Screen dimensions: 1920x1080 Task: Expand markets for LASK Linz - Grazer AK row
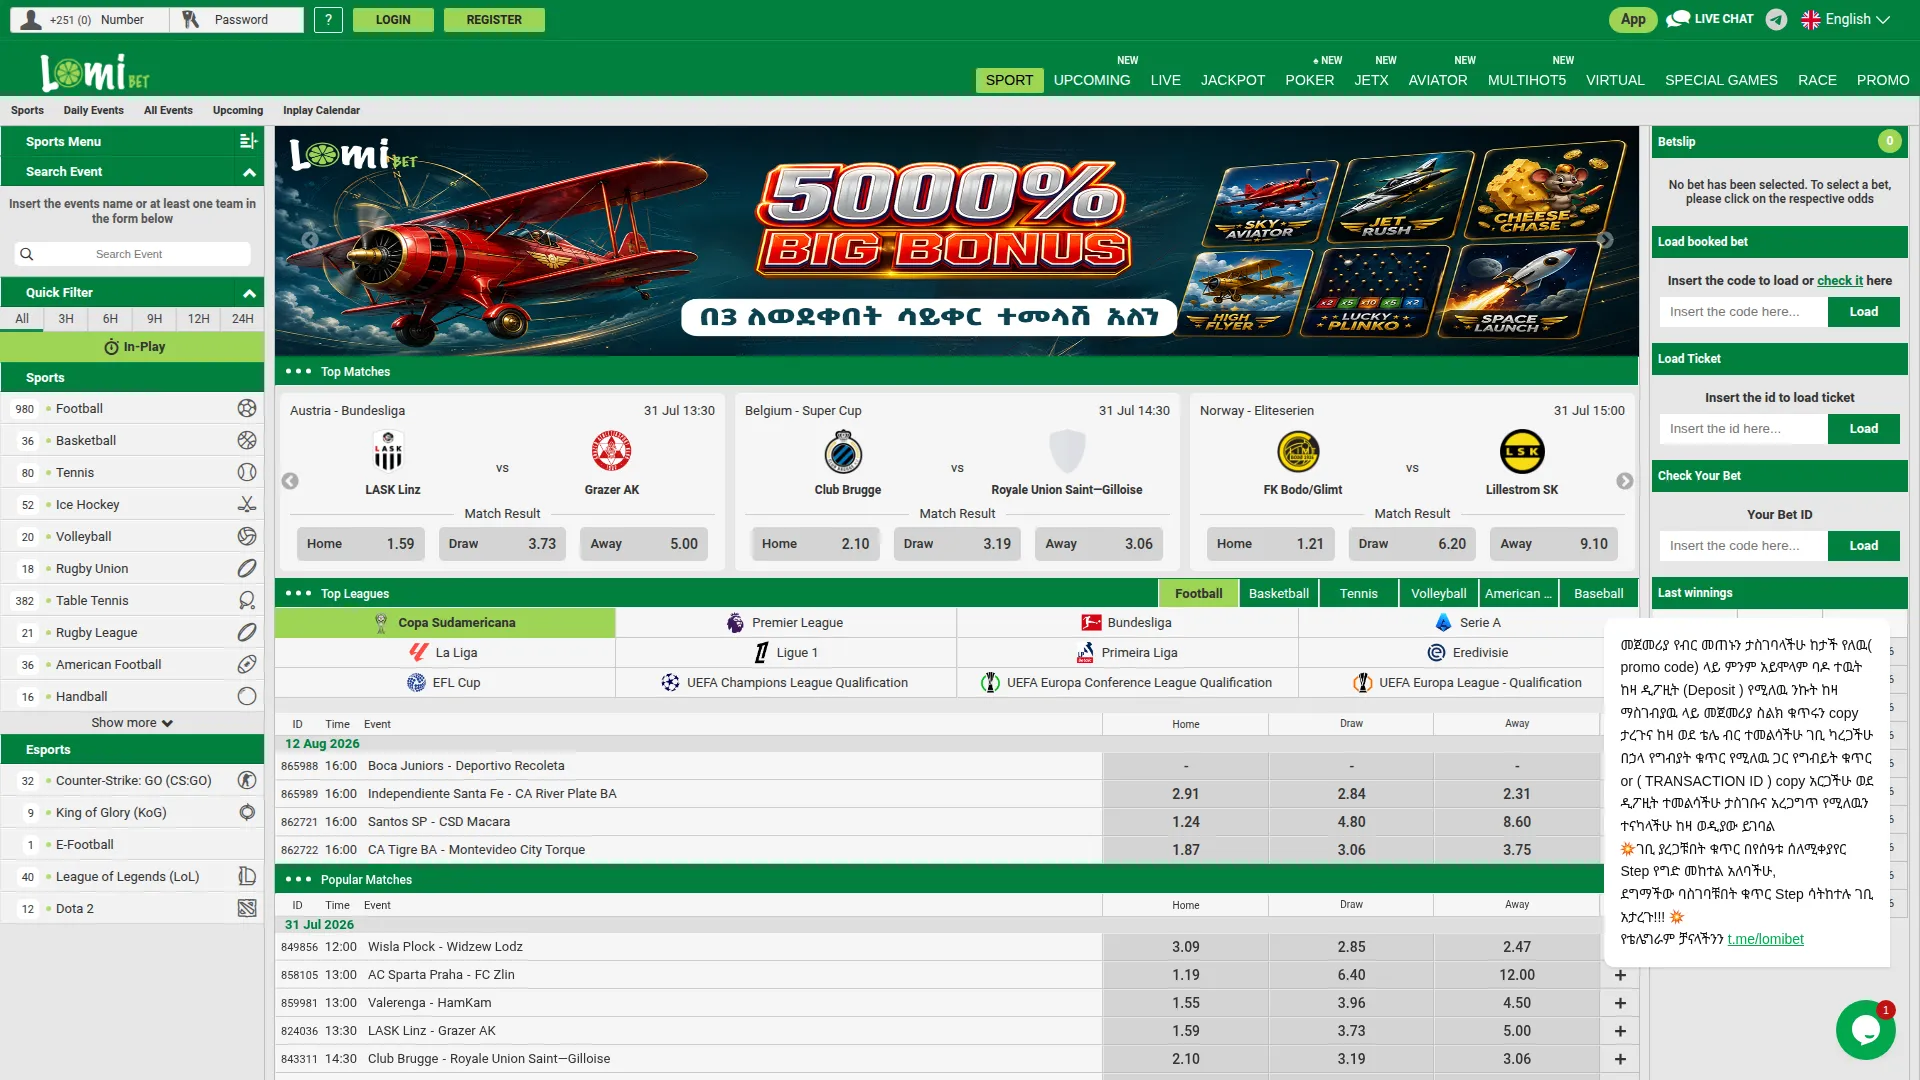point(1620,1031)
